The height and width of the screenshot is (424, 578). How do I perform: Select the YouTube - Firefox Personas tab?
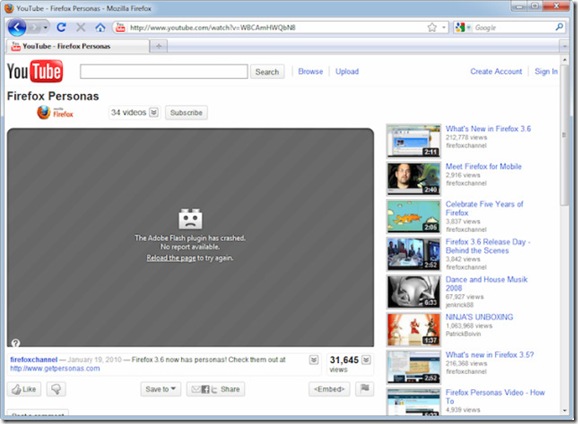(x=78, y=46)
